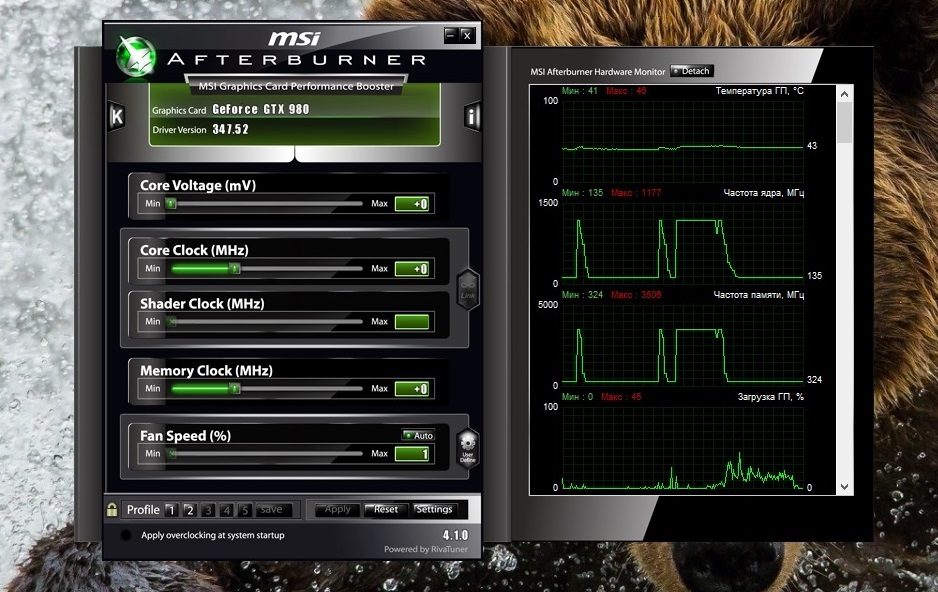Click the Core Voltage offset value field
The height and width of the screenshot is (592, 938).
[412, 204]
